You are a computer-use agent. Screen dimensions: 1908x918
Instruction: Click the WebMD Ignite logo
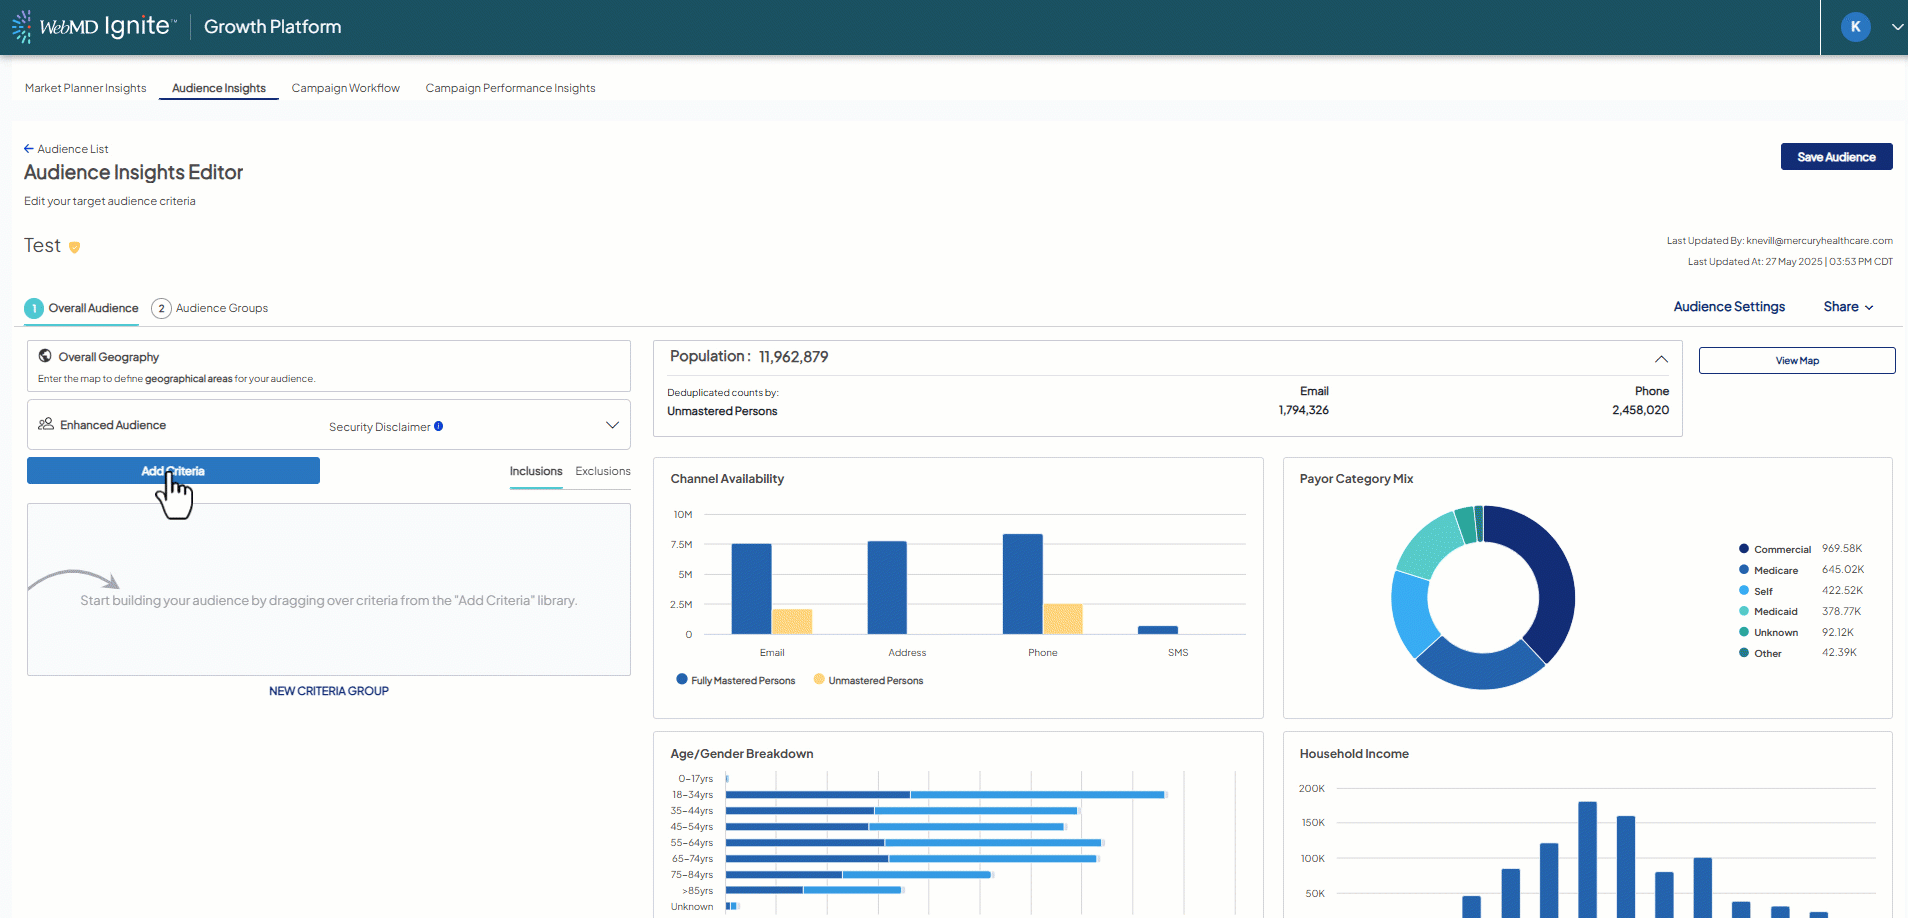(95, 26)
